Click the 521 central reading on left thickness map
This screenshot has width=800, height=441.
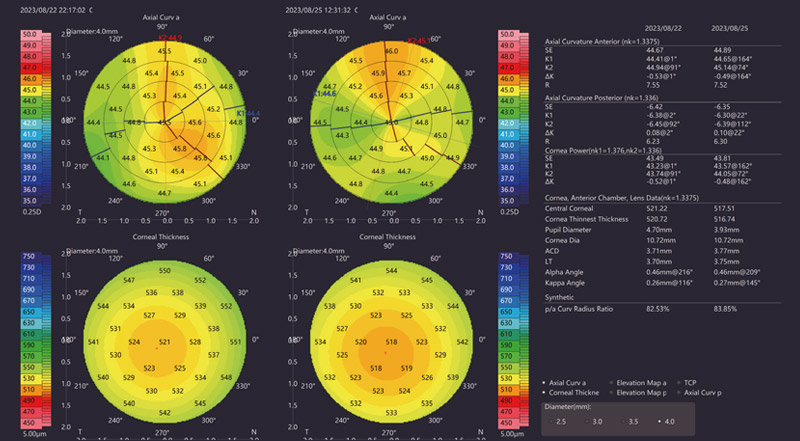point(165,341)
